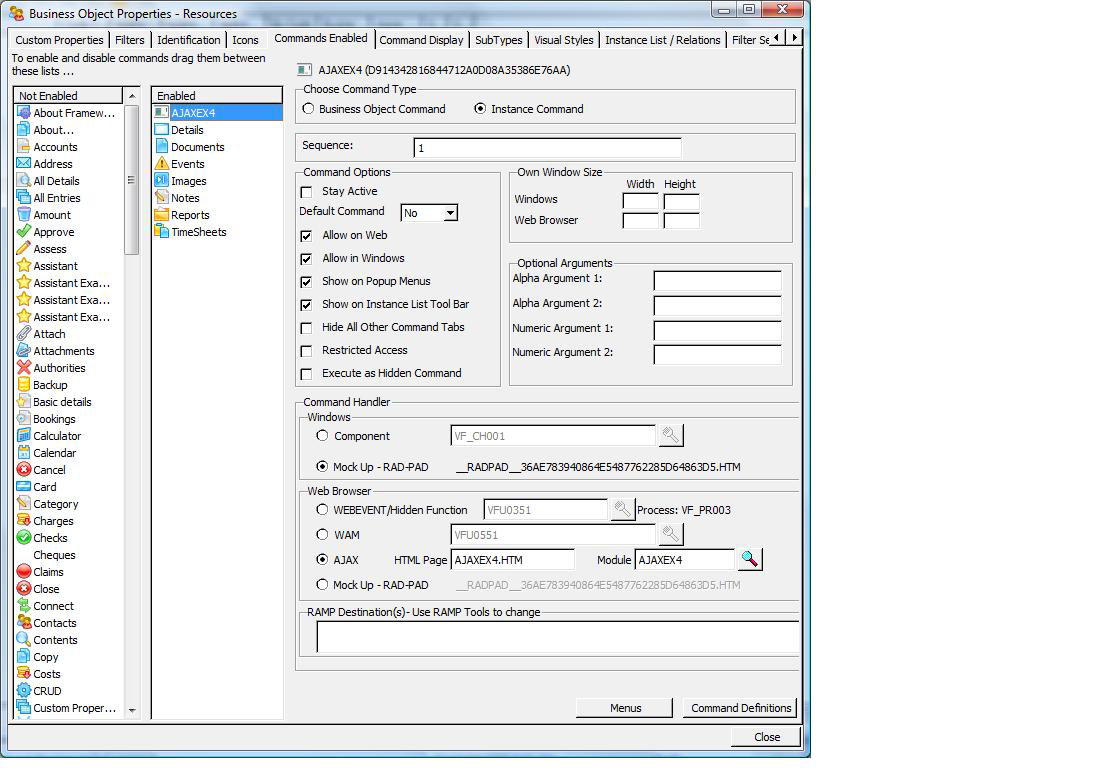Enable the Stay Active checkbox

click(306, 192)
